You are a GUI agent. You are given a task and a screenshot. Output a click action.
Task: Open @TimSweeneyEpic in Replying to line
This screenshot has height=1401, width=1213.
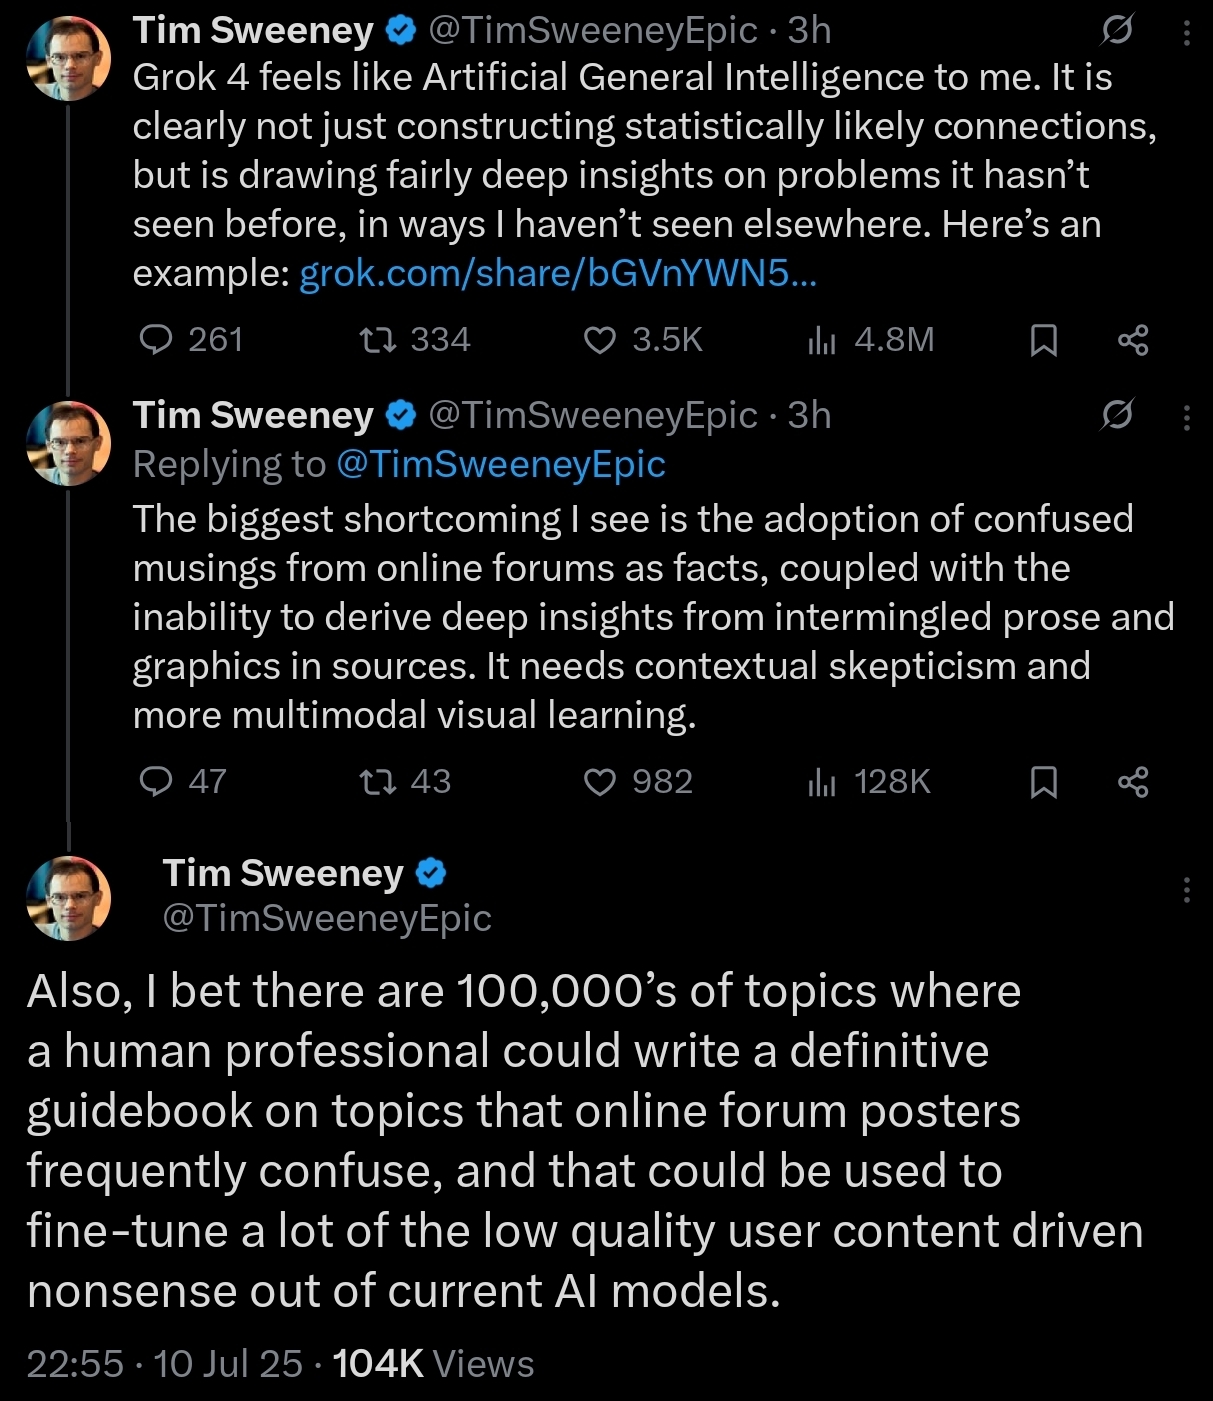pyautogui.click(x=501, y=464)
